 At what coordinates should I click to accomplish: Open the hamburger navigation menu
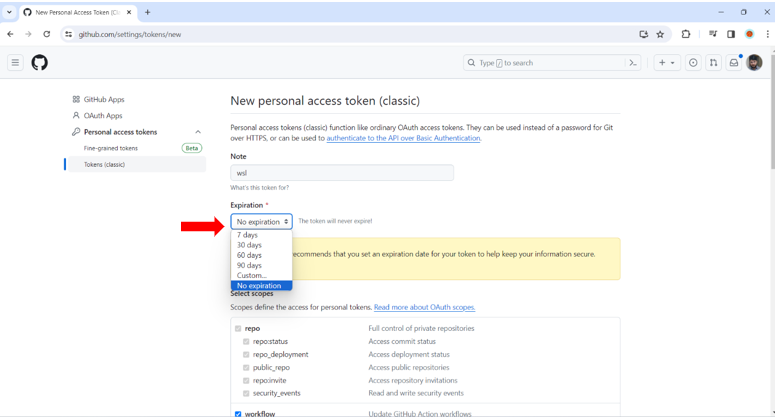pyautogui.click(x=15, y=63)
